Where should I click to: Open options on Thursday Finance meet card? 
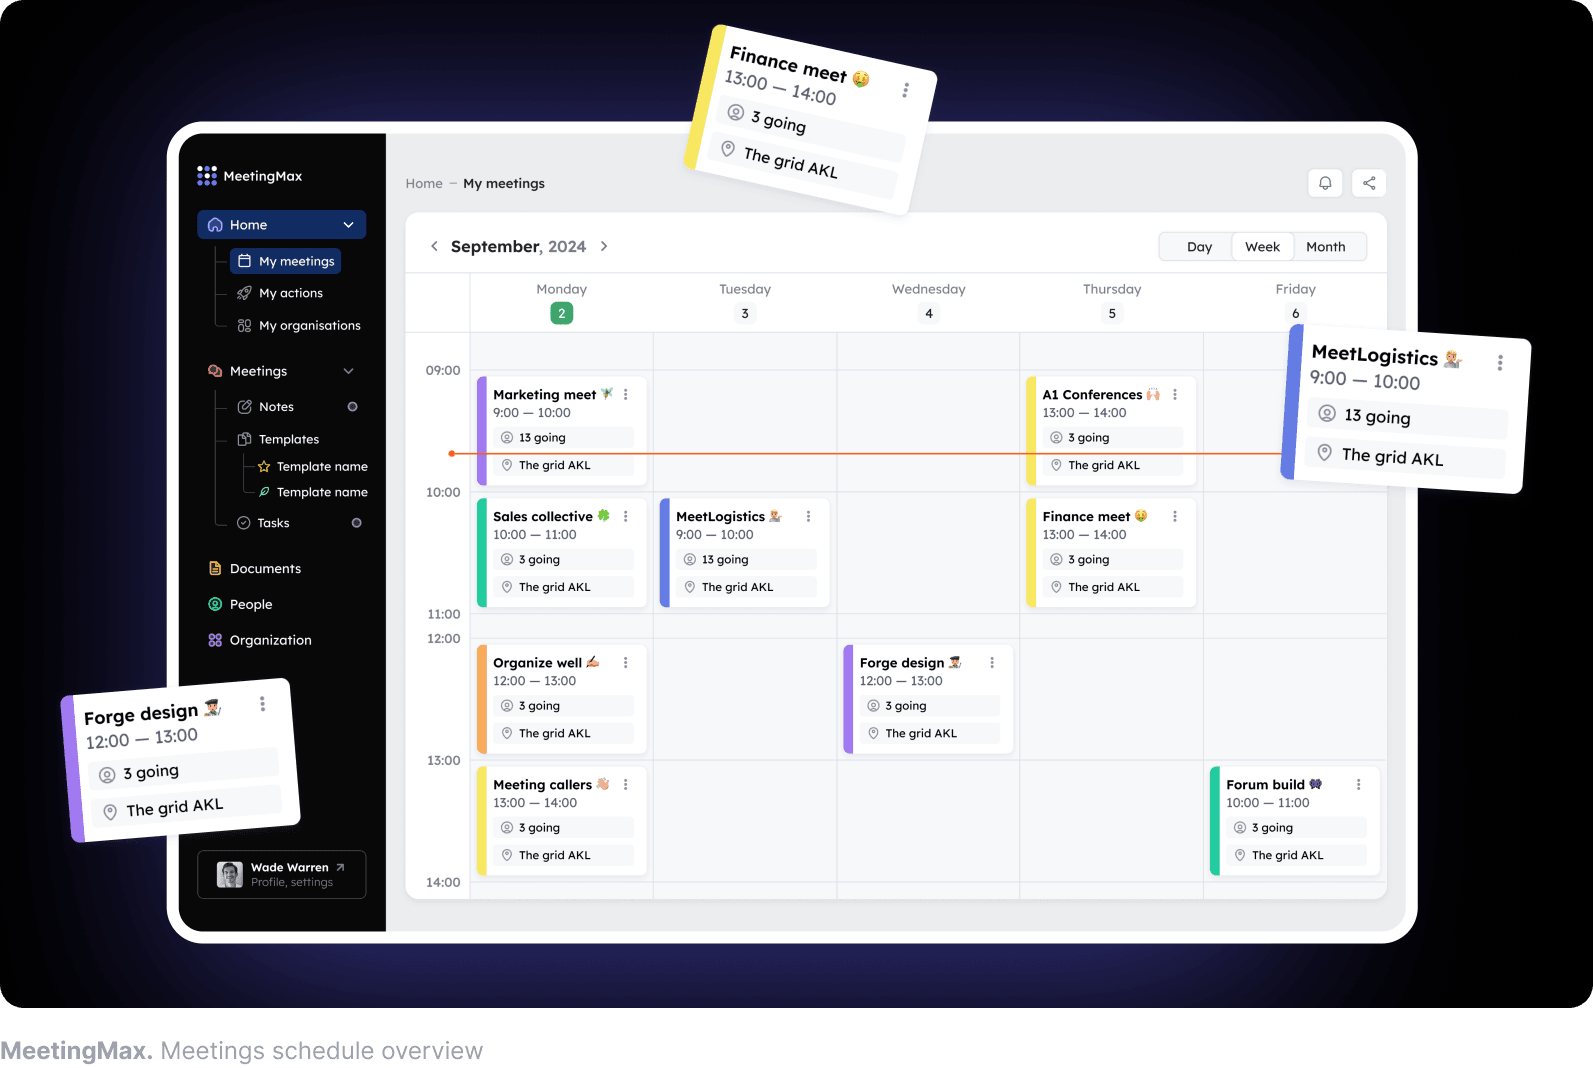tap(1175, 517)
